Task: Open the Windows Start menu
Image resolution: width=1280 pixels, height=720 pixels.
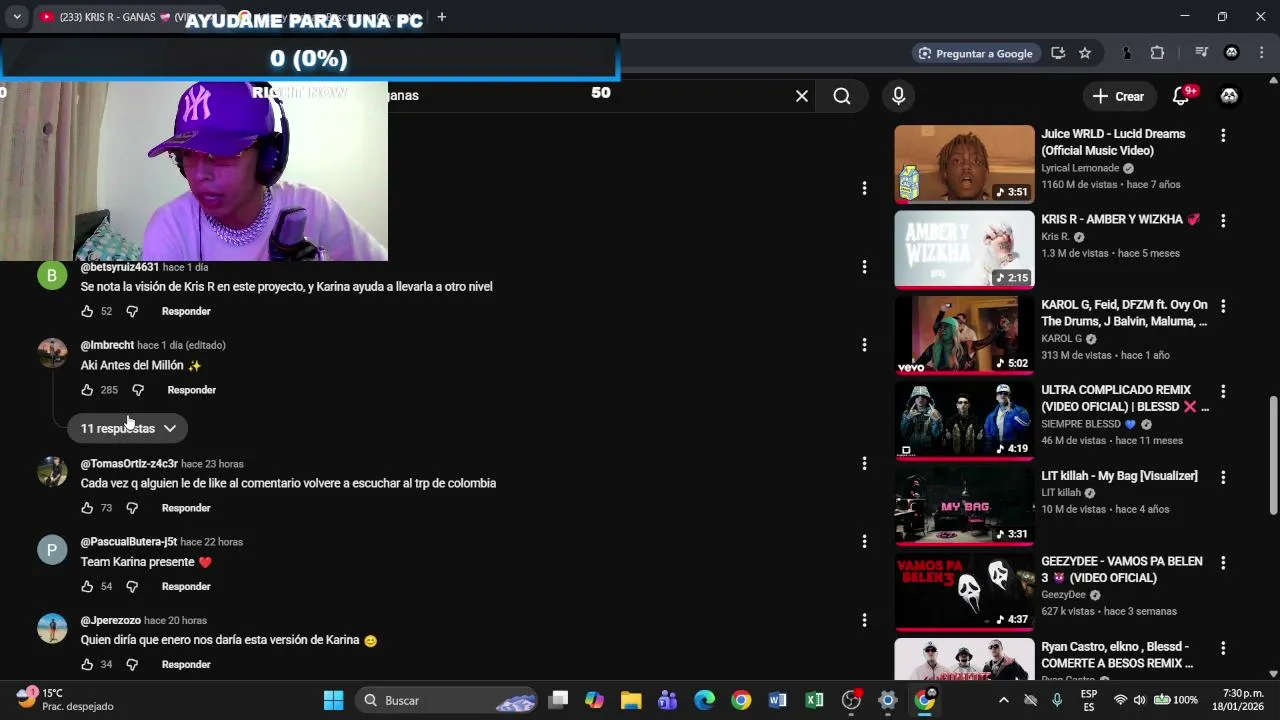Action: point(334,700)
